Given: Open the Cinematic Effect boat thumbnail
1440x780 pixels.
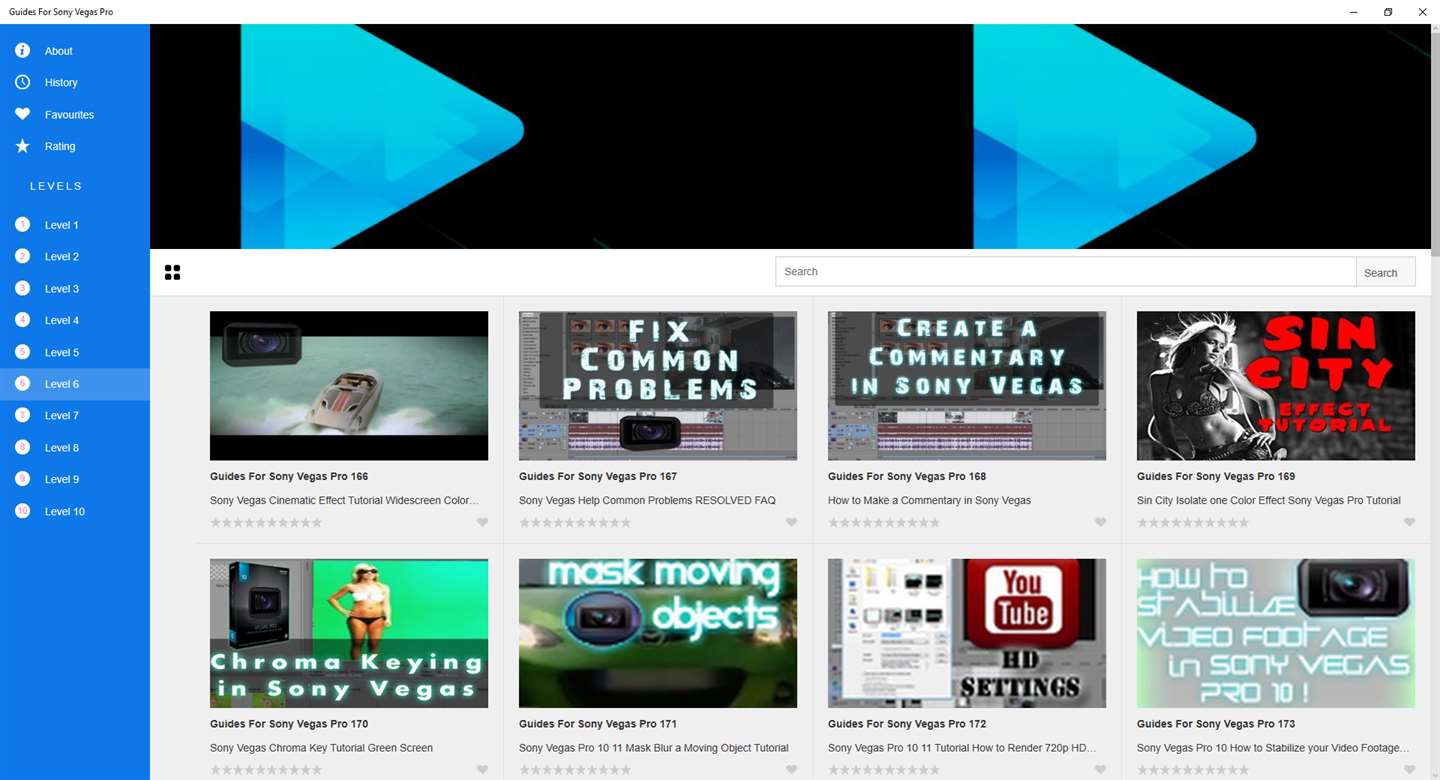Looking at the screenshot, I should [x=349, y=385].
